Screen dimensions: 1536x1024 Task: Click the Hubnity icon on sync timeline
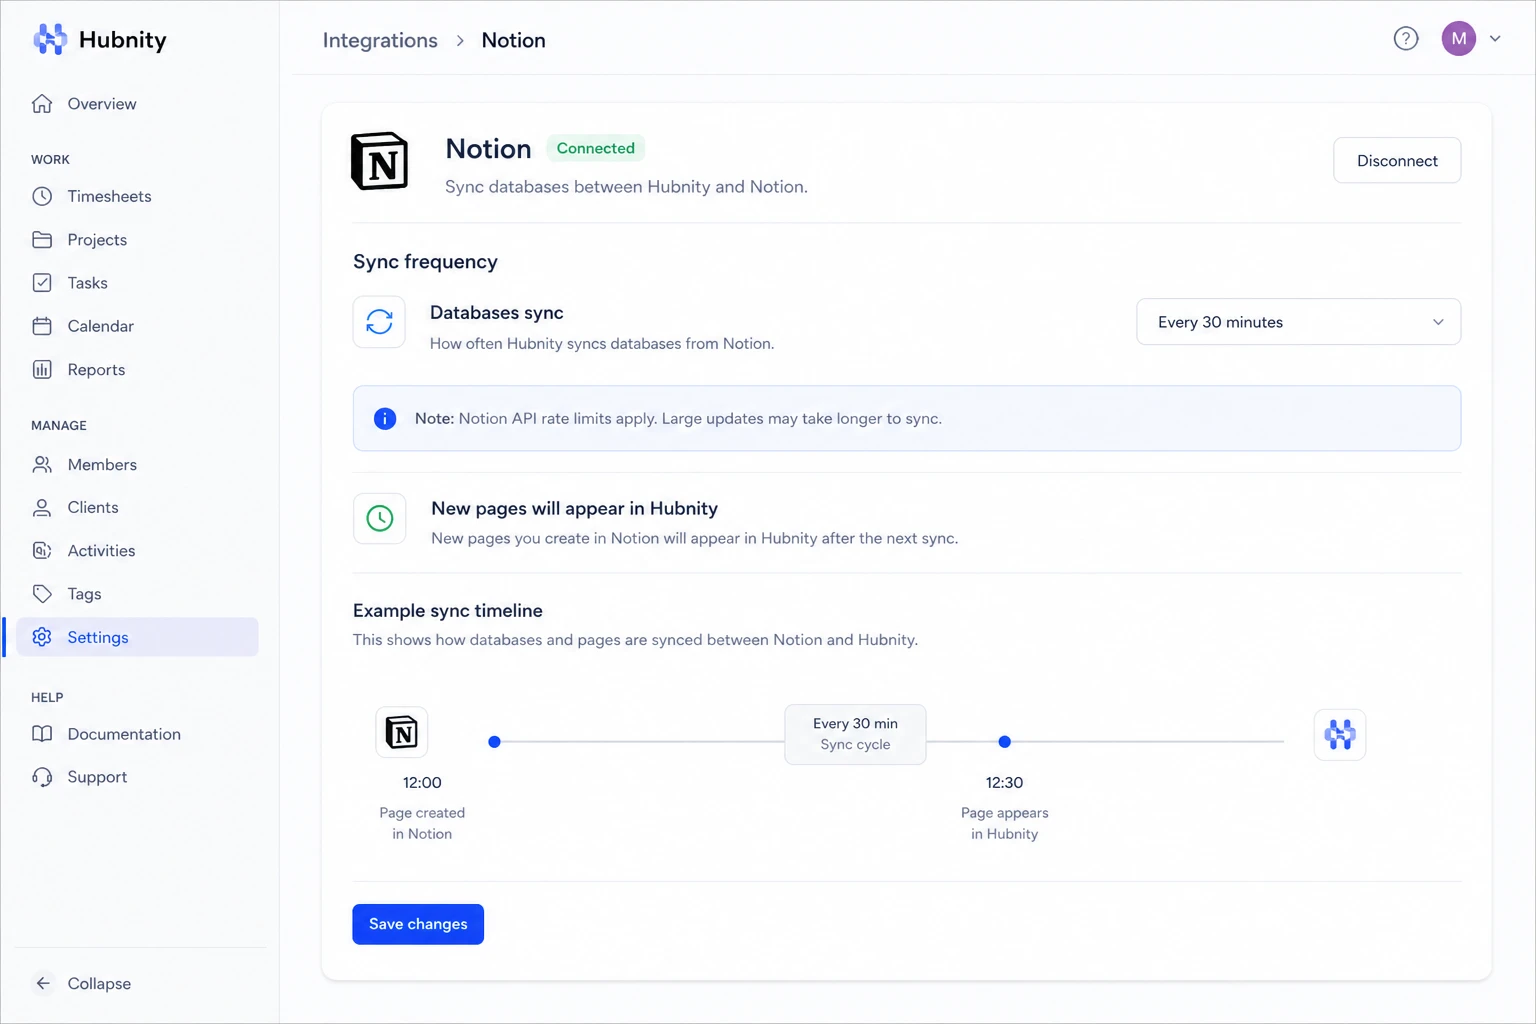click(1340, 735)
